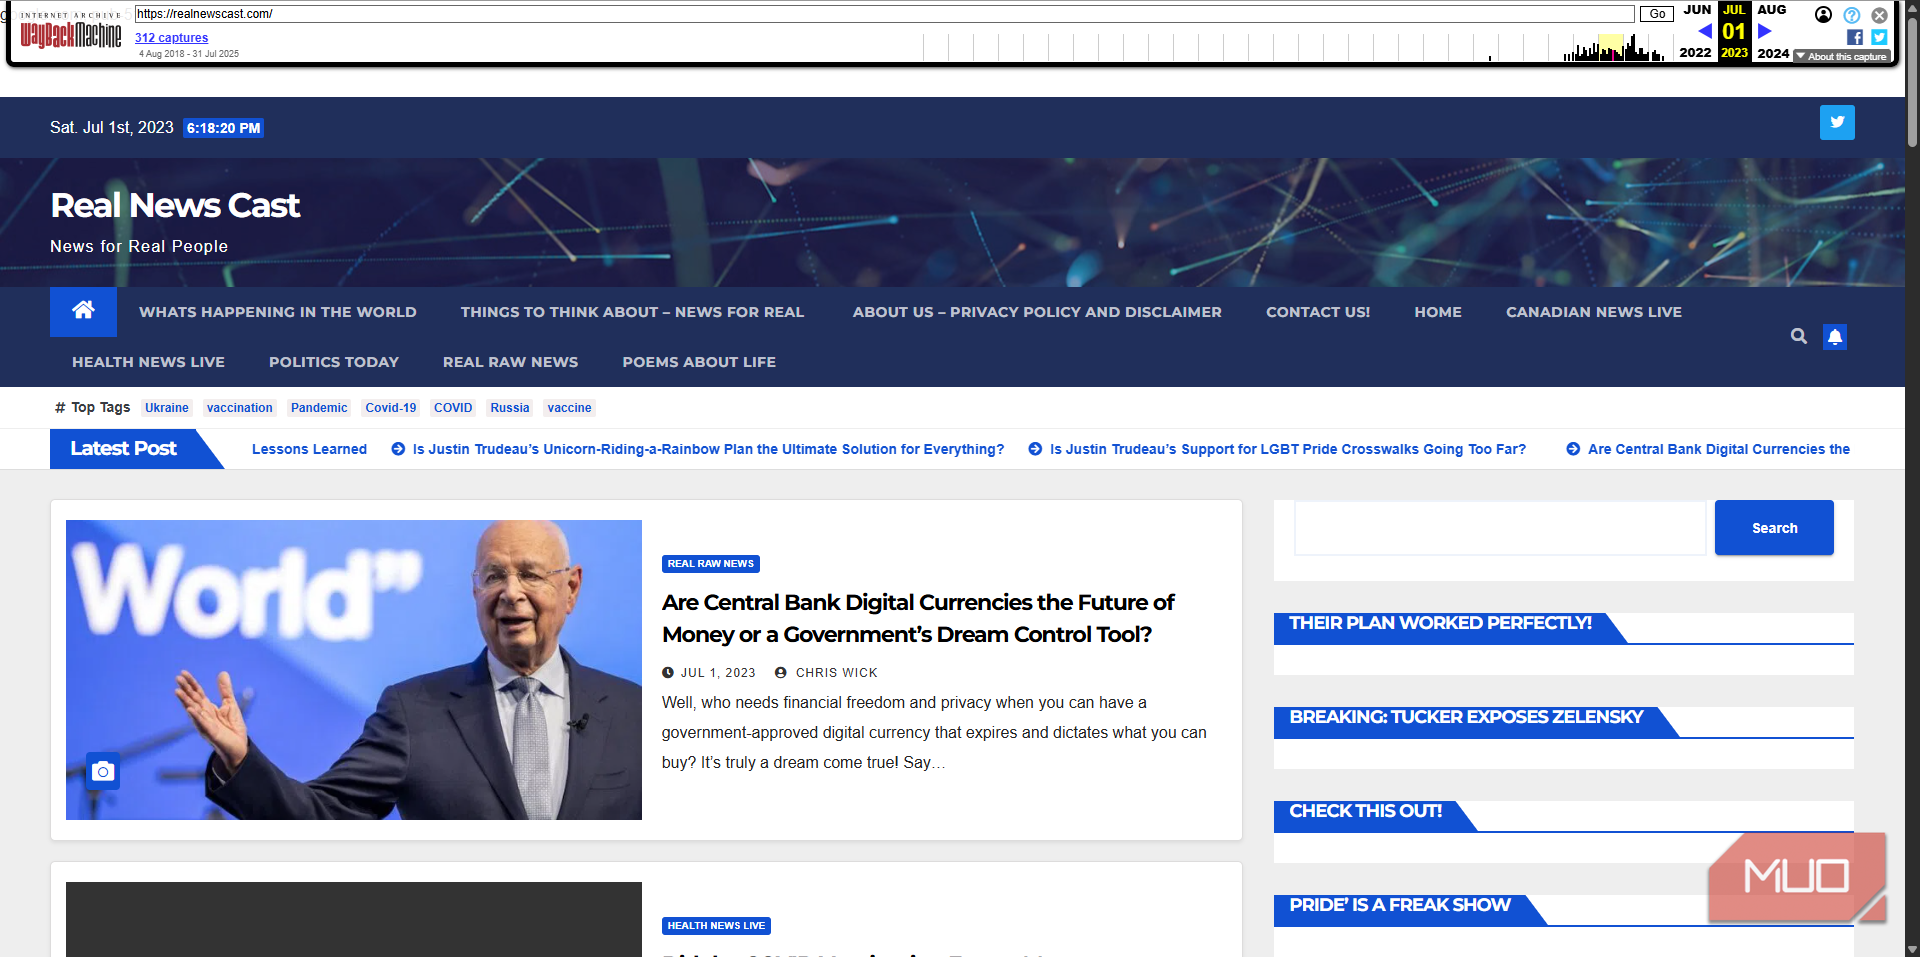Image resolution: width=1920 pixels, height=957 pixels.
Task: Open Things to Think About menu item
Action: (x=632, y=312)
